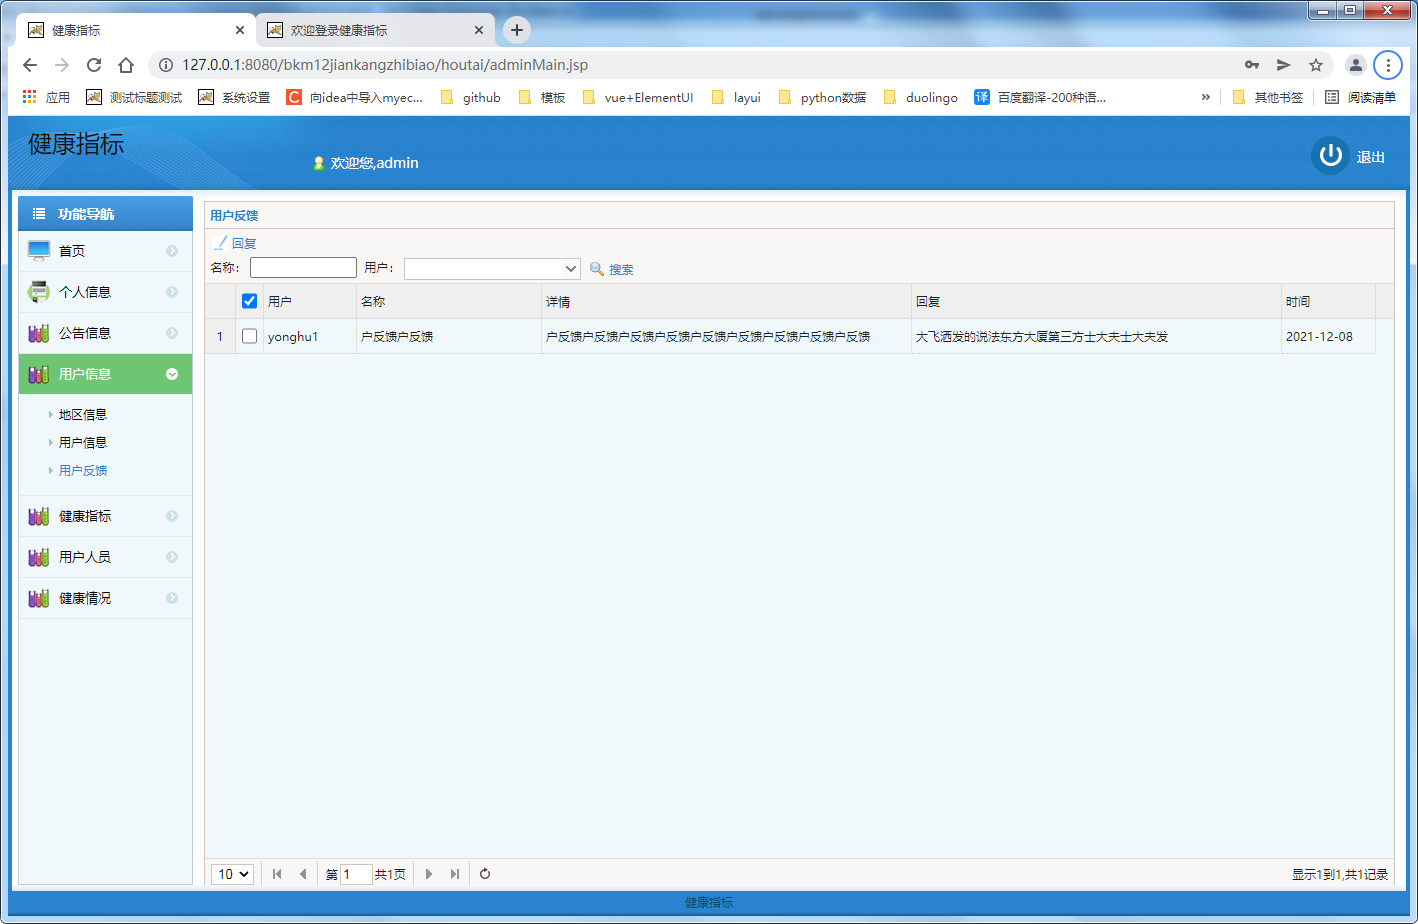Screen dimensions: 1418x924
Task: Expand the 健康情况 section arrow
Action: tap(172, 598)
